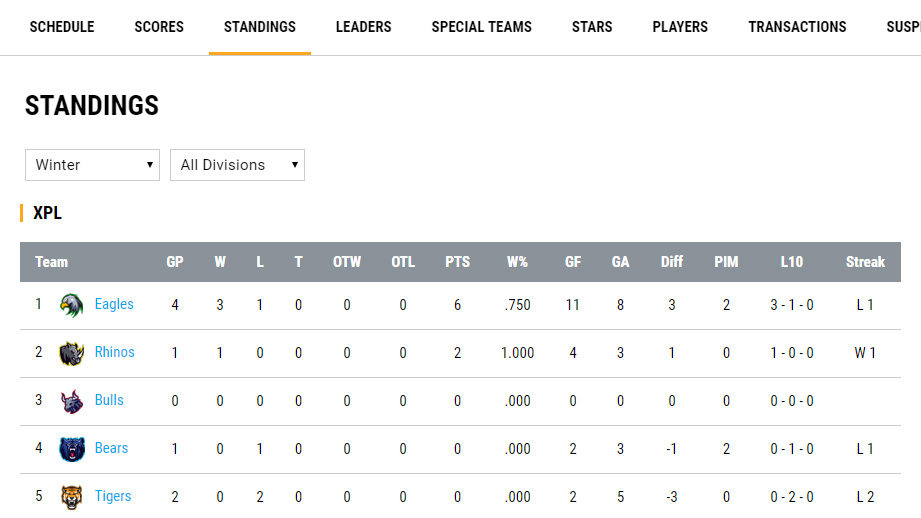Click the Eagles team logo icon
The image size is (921, 518).
(71, 305)
